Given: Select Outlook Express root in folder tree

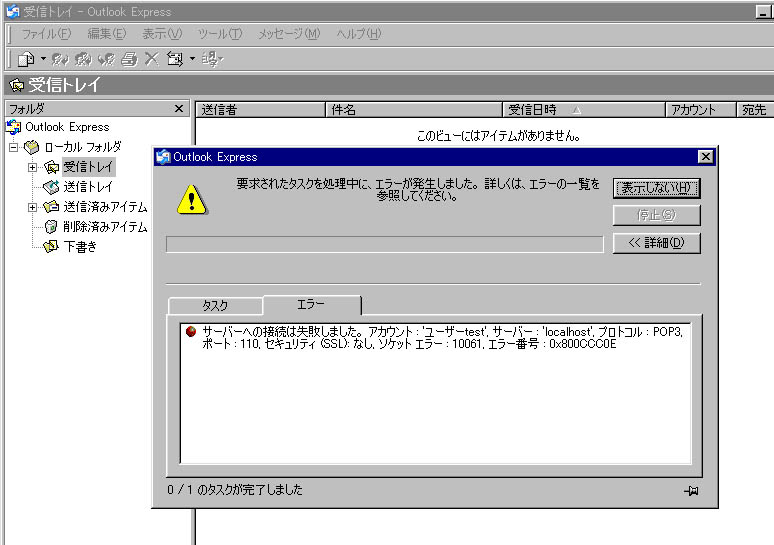Looking at the screenshot, I should tap(67, 127).
